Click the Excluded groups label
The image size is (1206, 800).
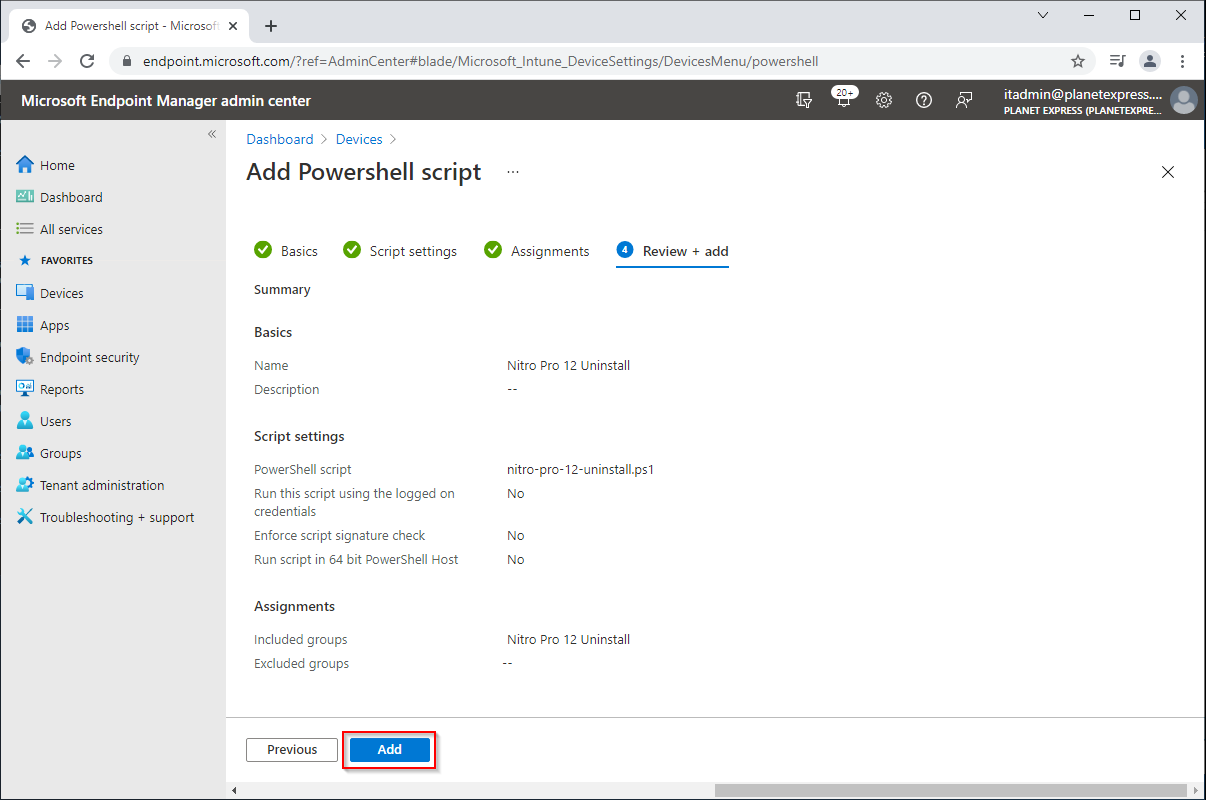click(x=301, y=663)
